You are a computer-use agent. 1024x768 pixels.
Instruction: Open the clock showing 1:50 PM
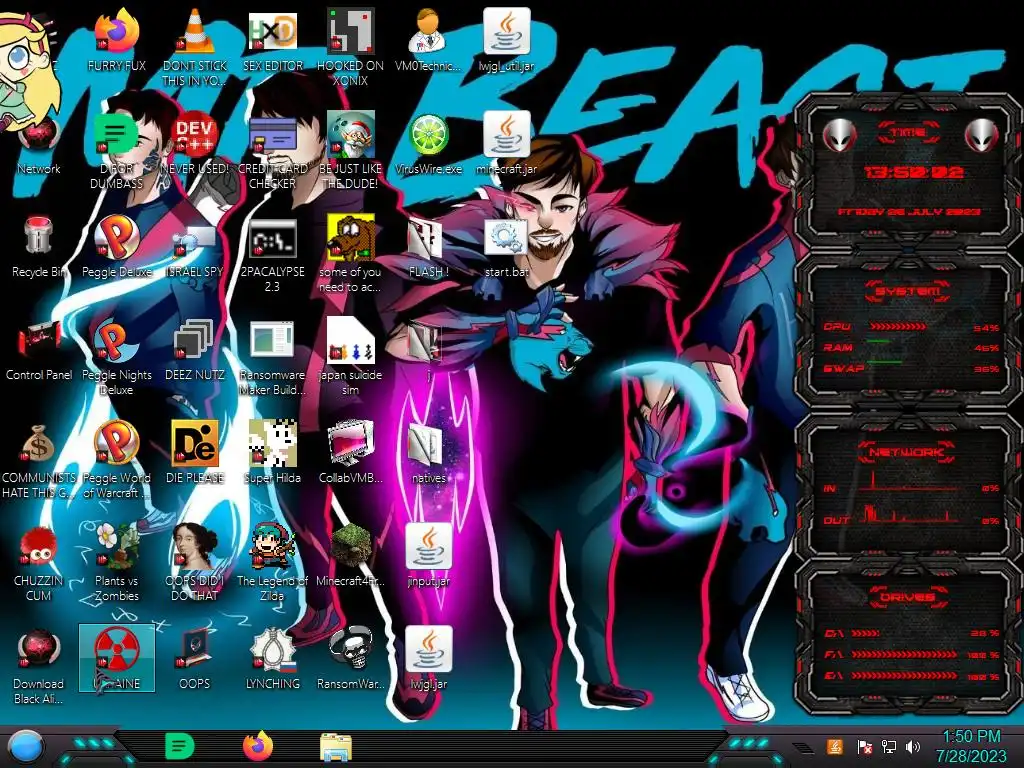coord(971,746)
